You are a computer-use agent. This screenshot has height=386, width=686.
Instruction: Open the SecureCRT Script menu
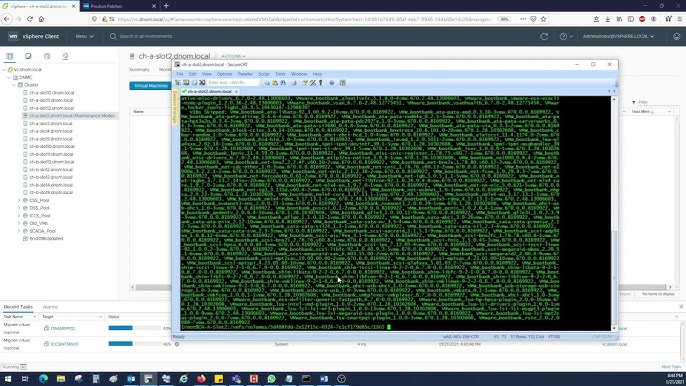(x=264, y=74)
